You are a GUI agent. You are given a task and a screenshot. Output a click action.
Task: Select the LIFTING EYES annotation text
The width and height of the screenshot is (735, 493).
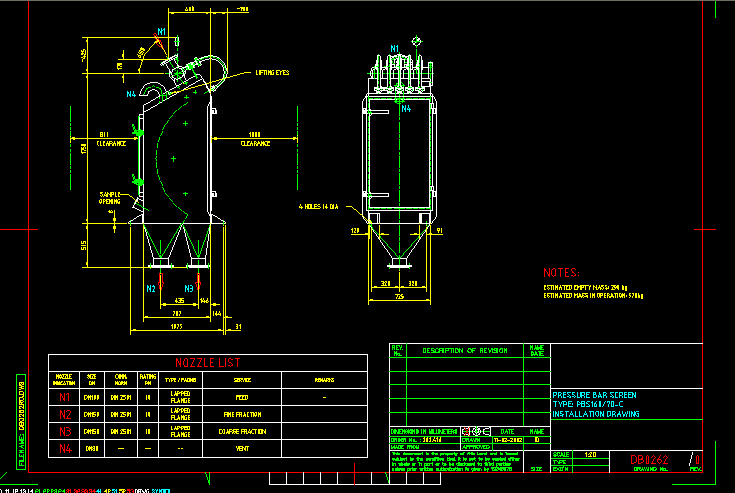271,73
